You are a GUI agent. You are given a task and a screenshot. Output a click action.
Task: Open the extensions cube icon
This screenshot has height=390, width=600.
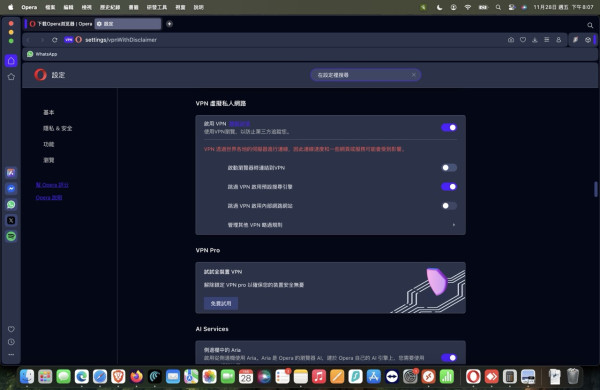588,40
